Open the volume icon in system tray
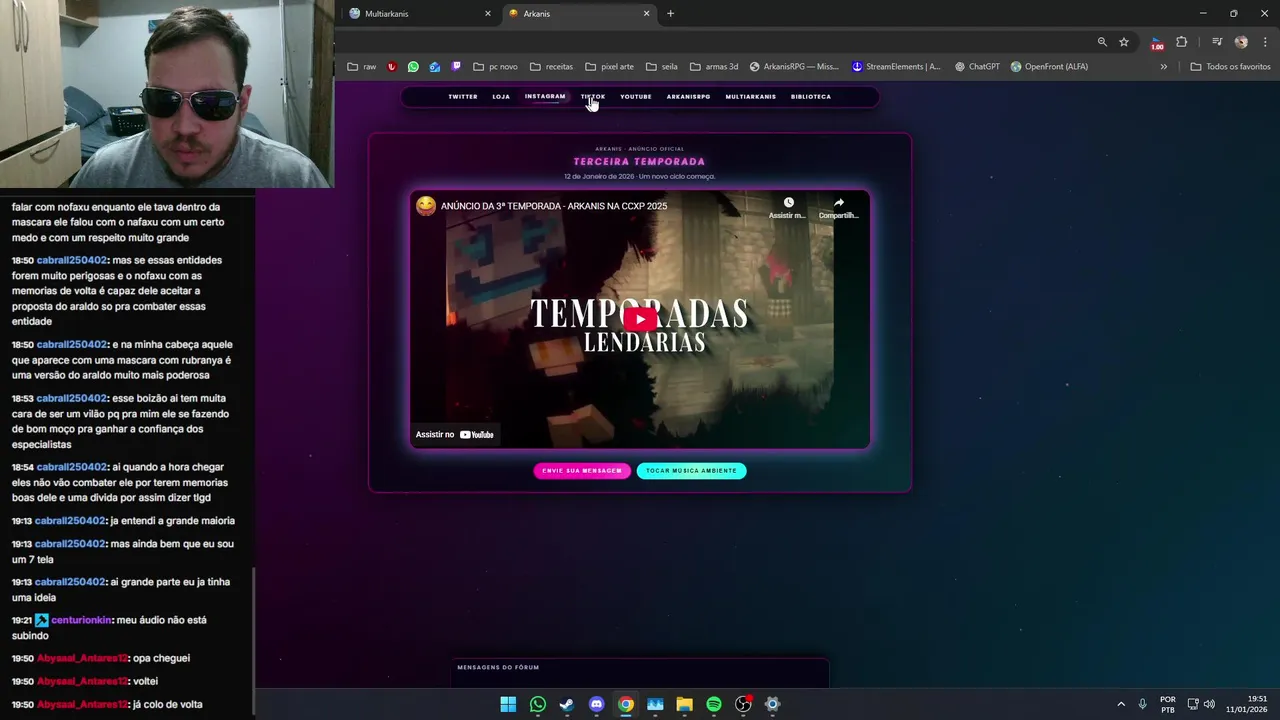Viewport: 1280px width, 720px height. point(1209,704)
